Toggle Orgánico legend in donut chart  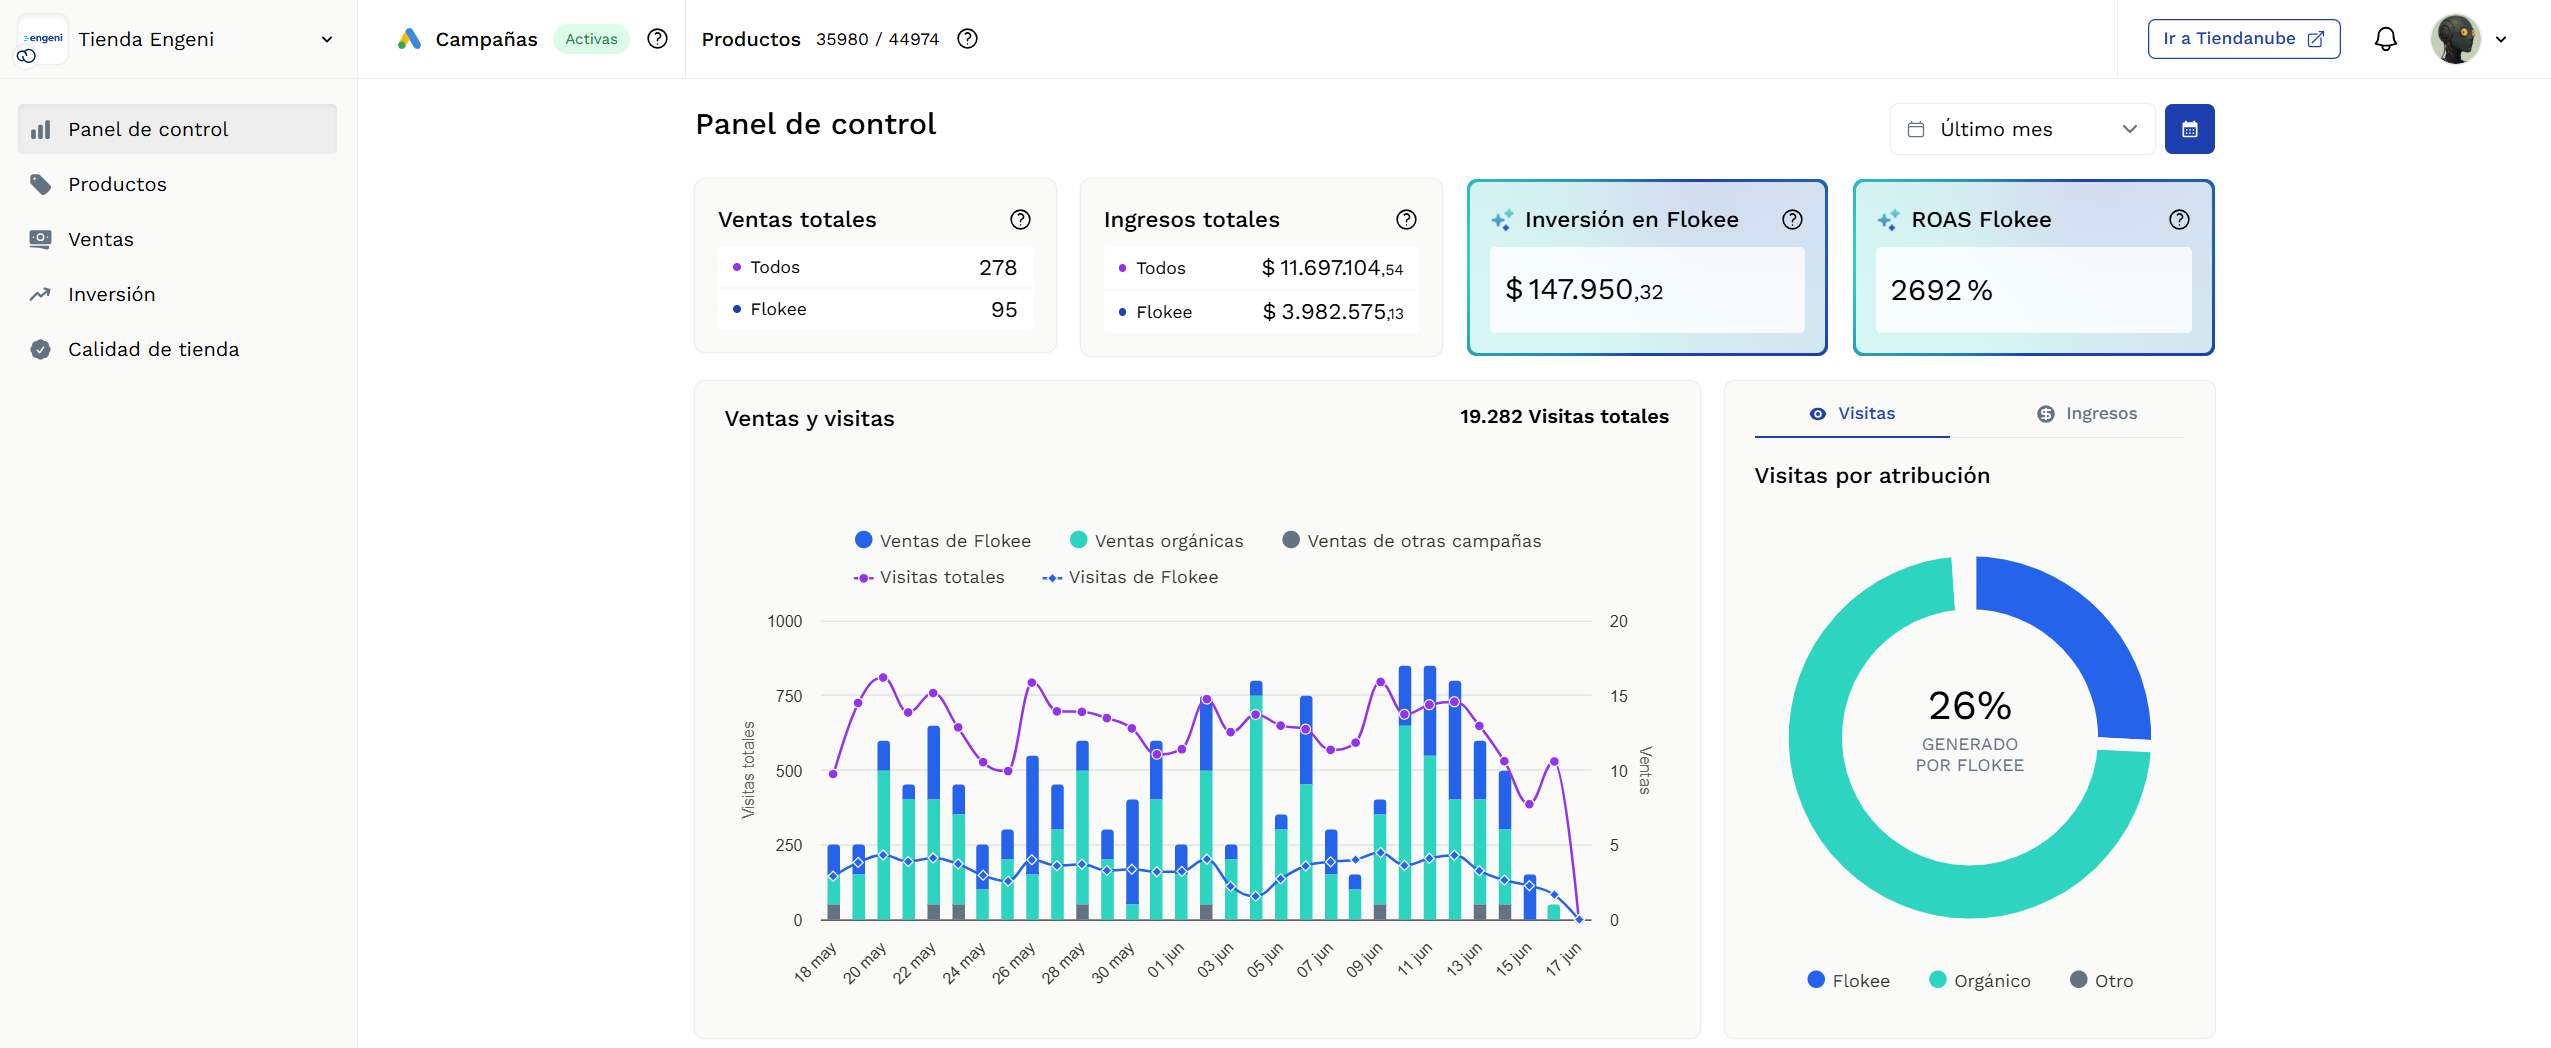point(1979,981)
